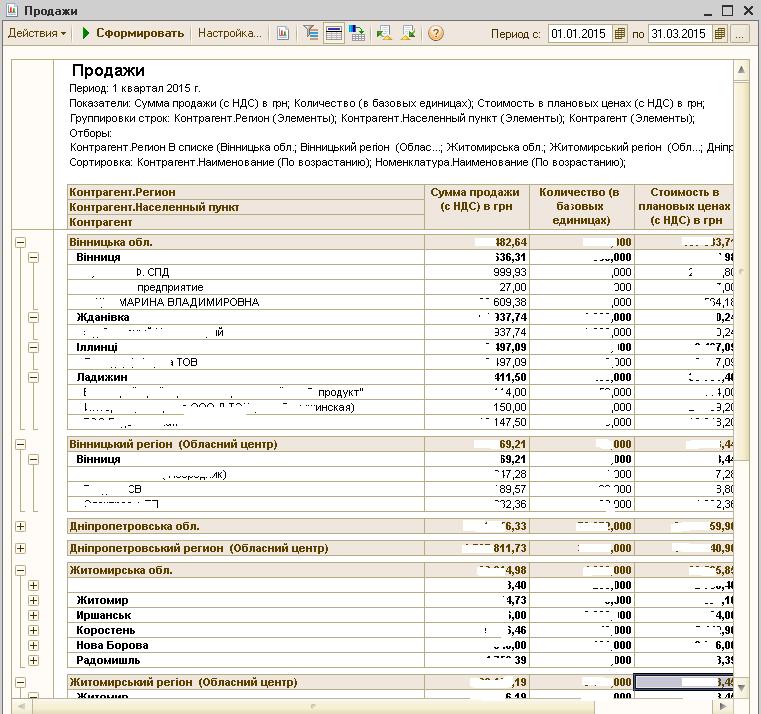
Task: Select the Дніпропетровська обл. row label
Action: click(134, 526)
